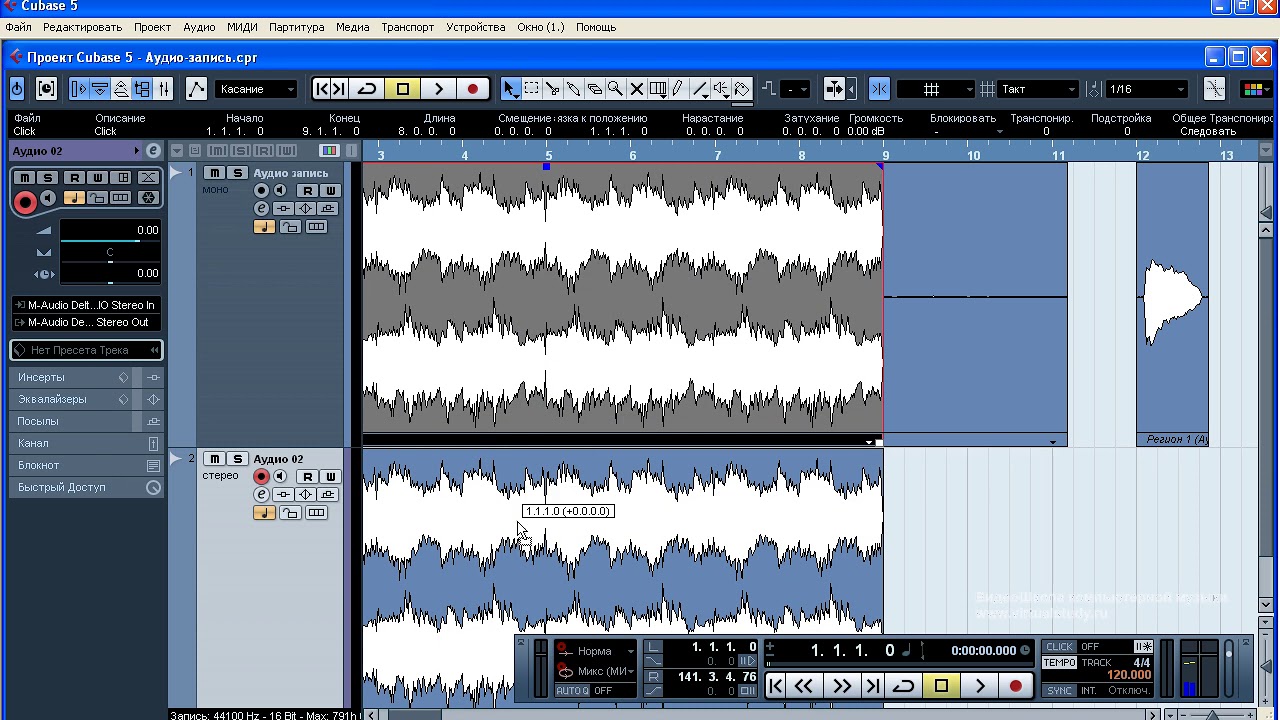Select the Glue tool
Viewport: 1280px width, 720px height.
coord(573,89)
